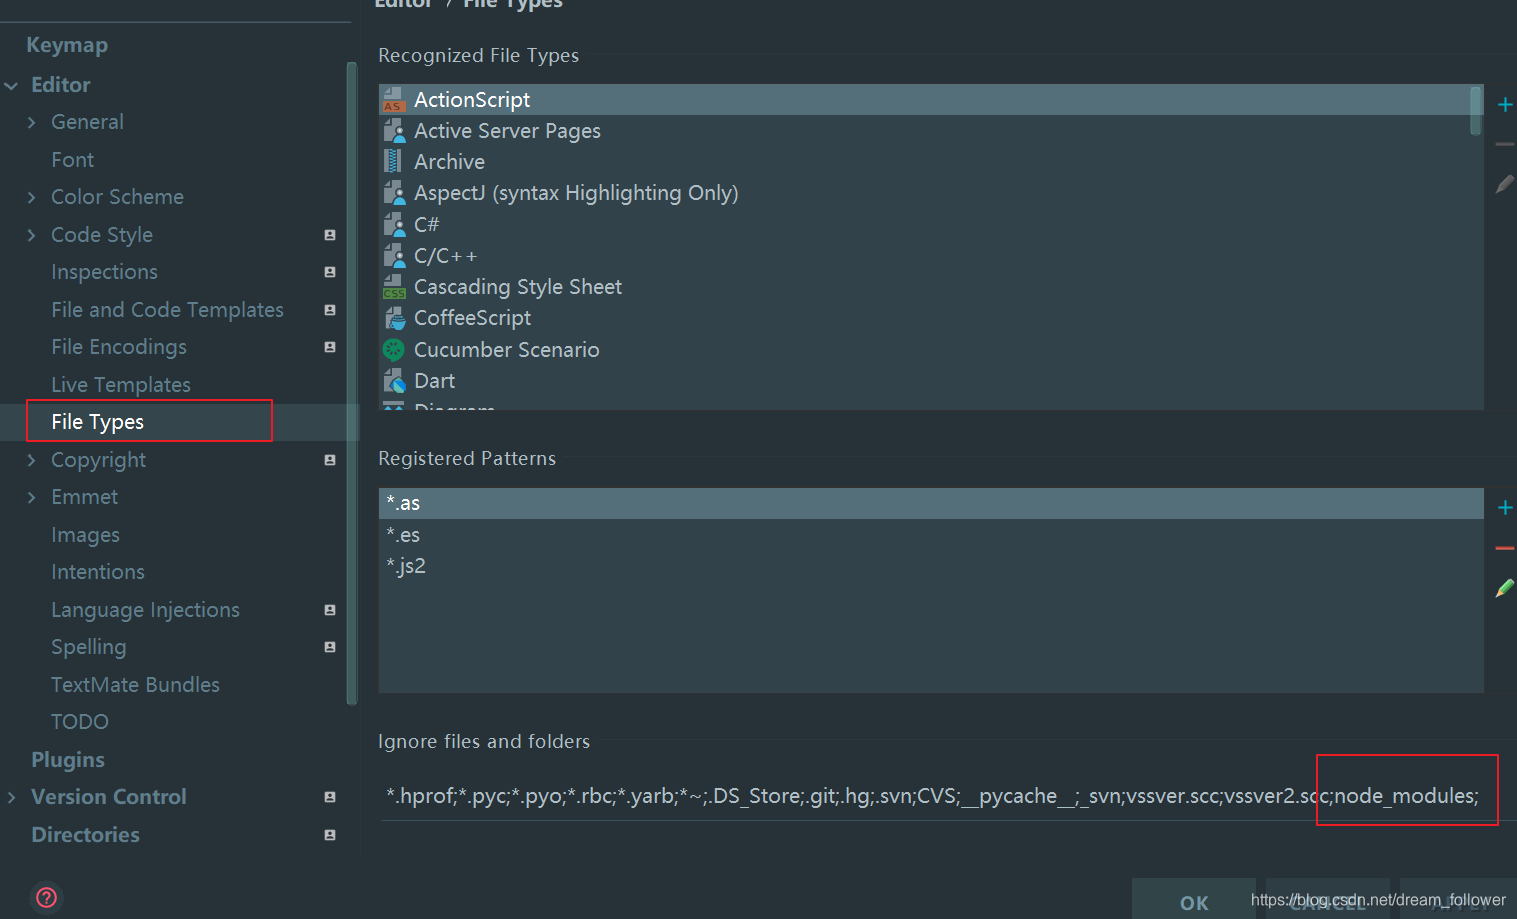The width and height of the screenshot is (1517, 919).
Task: Expand the Color Scheme node
Action: (31, 197)
